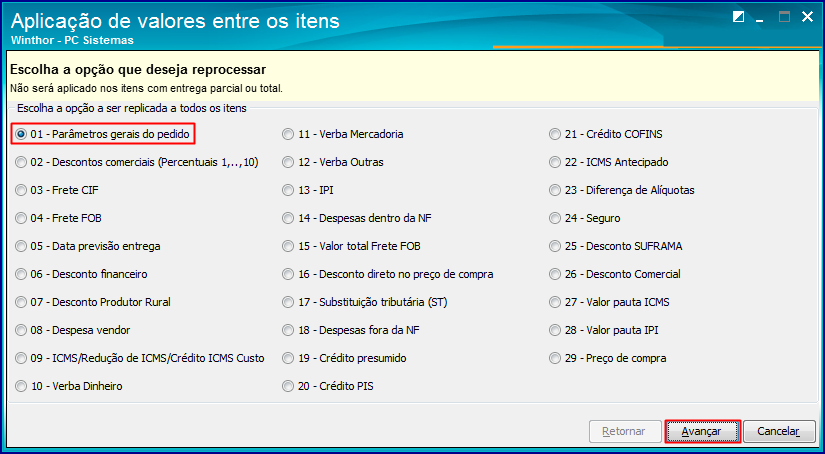825x454 pixels.
Task: Pick 15 - Valor total Frete FOB
Action: (x=351, y=246)
